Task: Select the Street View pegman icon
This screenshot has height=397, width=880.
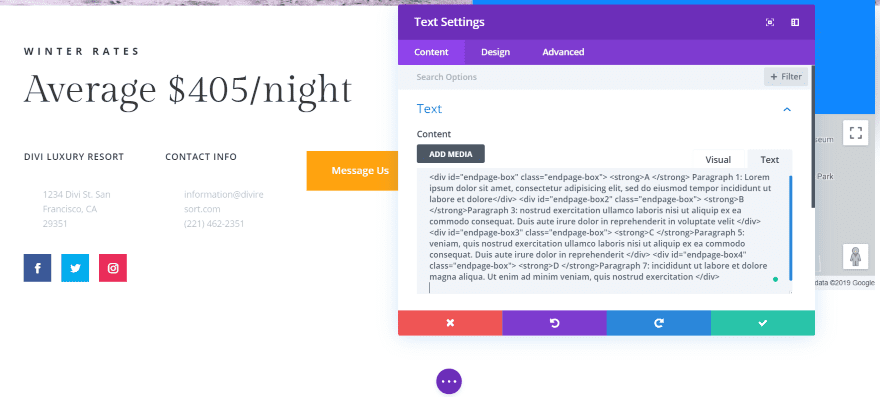Action: pyautogui.click(x=855, y=257)
